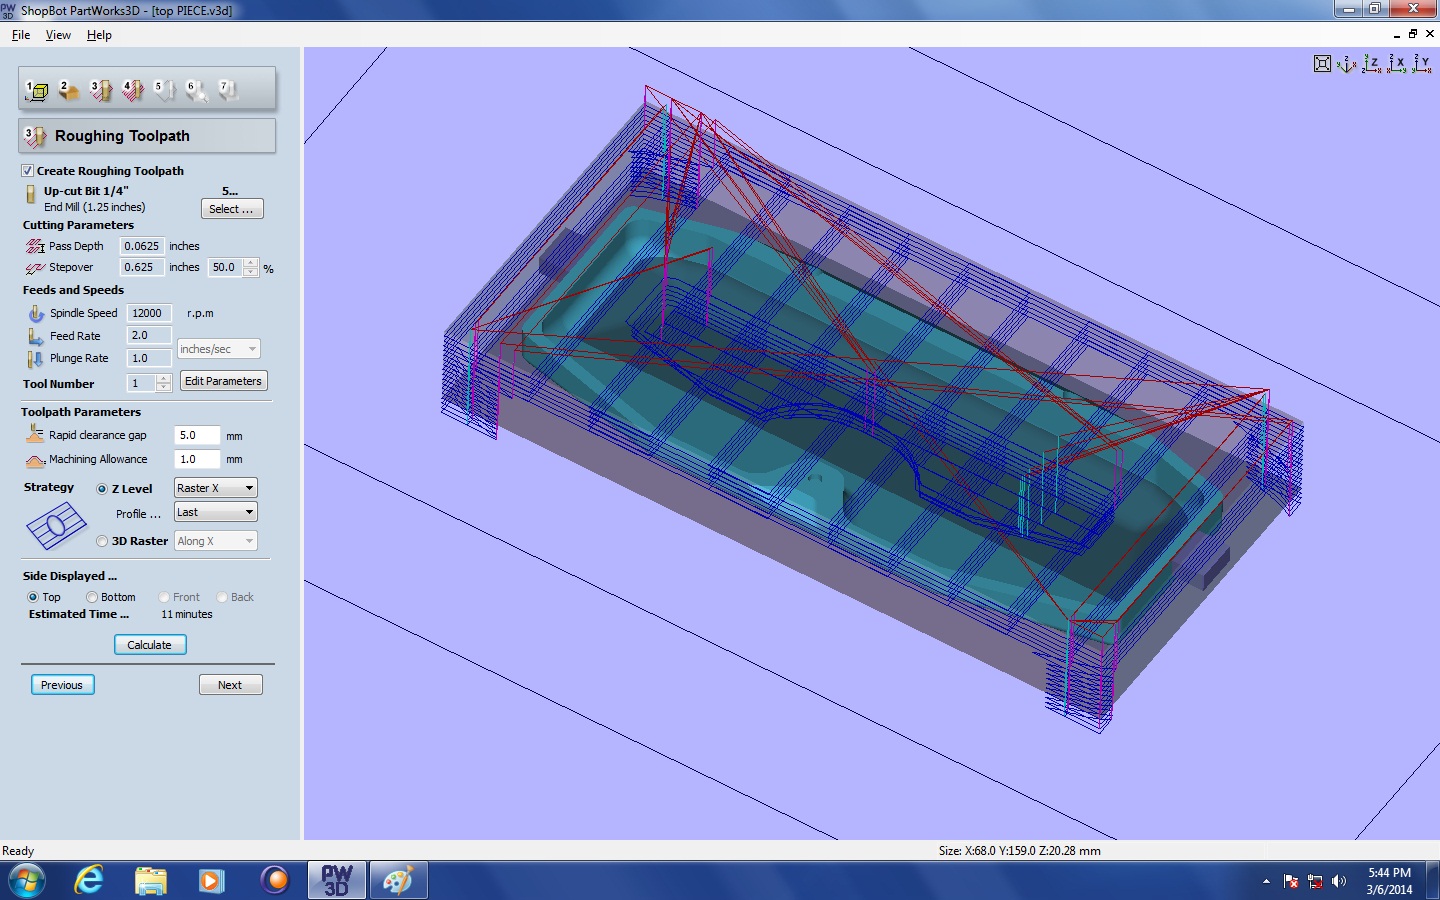This screenshot has width=1440, height=900.
Task: Open the File menu
Action: click(x=21, y=35)
